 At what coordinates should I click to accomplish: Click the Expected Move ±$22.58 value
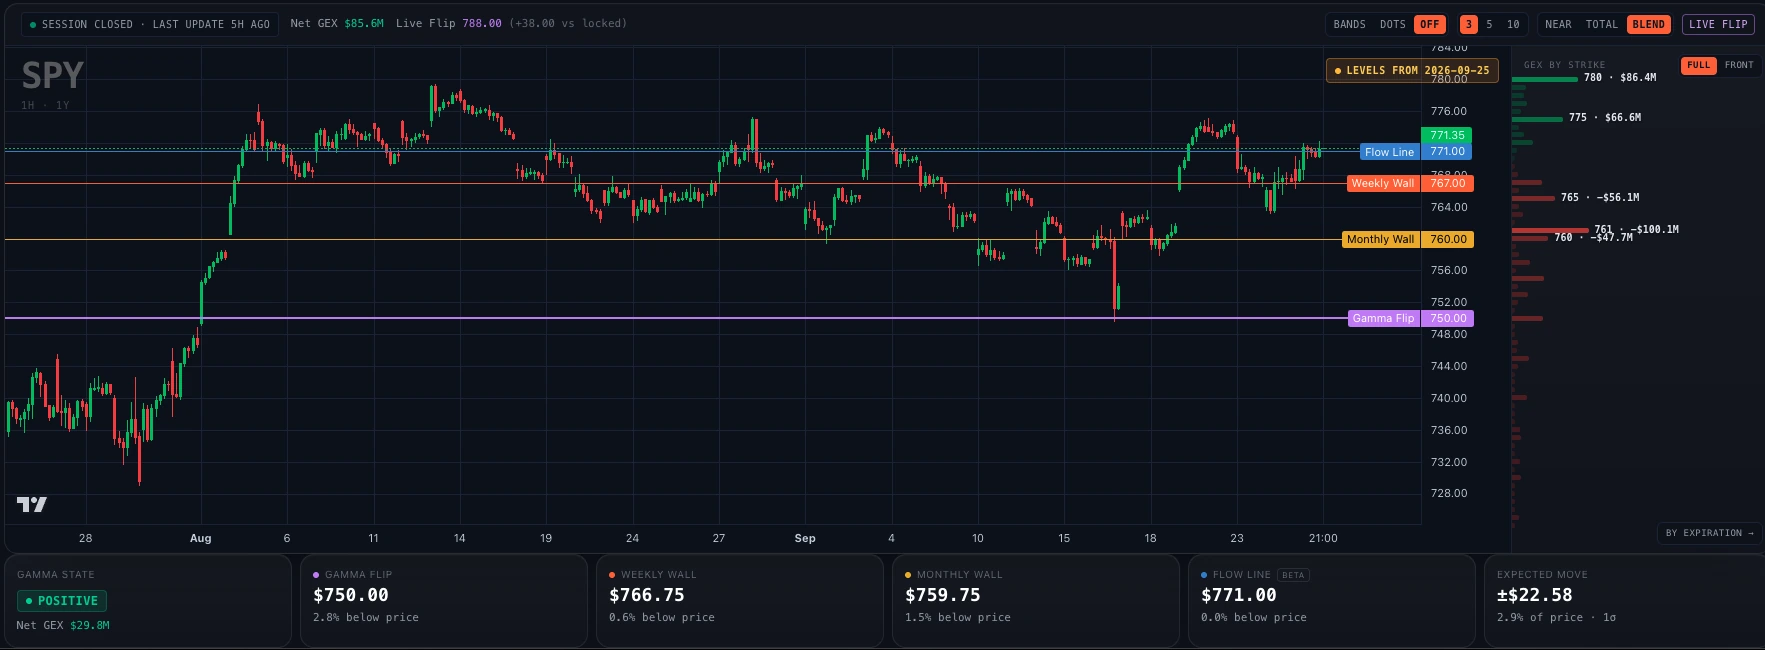point(1534,595)
